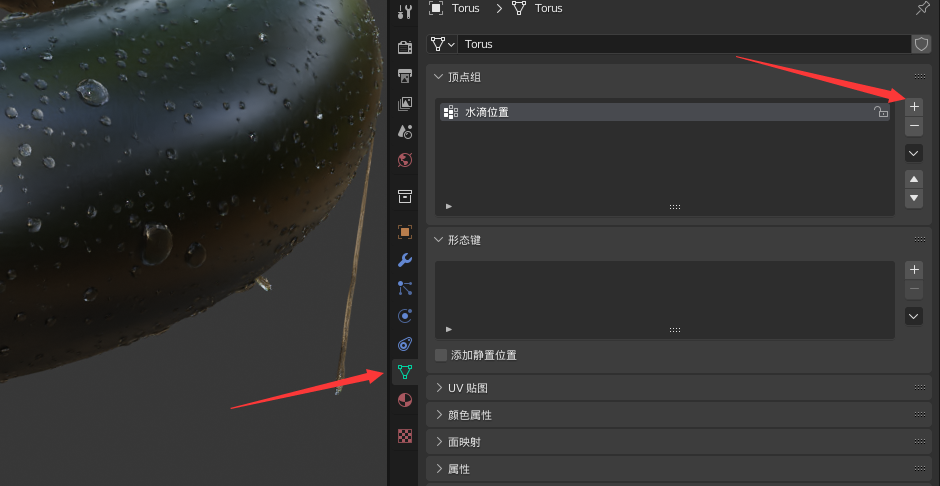Screen dimensions: 940x486
Task: Open the Object Data properties tab
Action: pos(404,372)
